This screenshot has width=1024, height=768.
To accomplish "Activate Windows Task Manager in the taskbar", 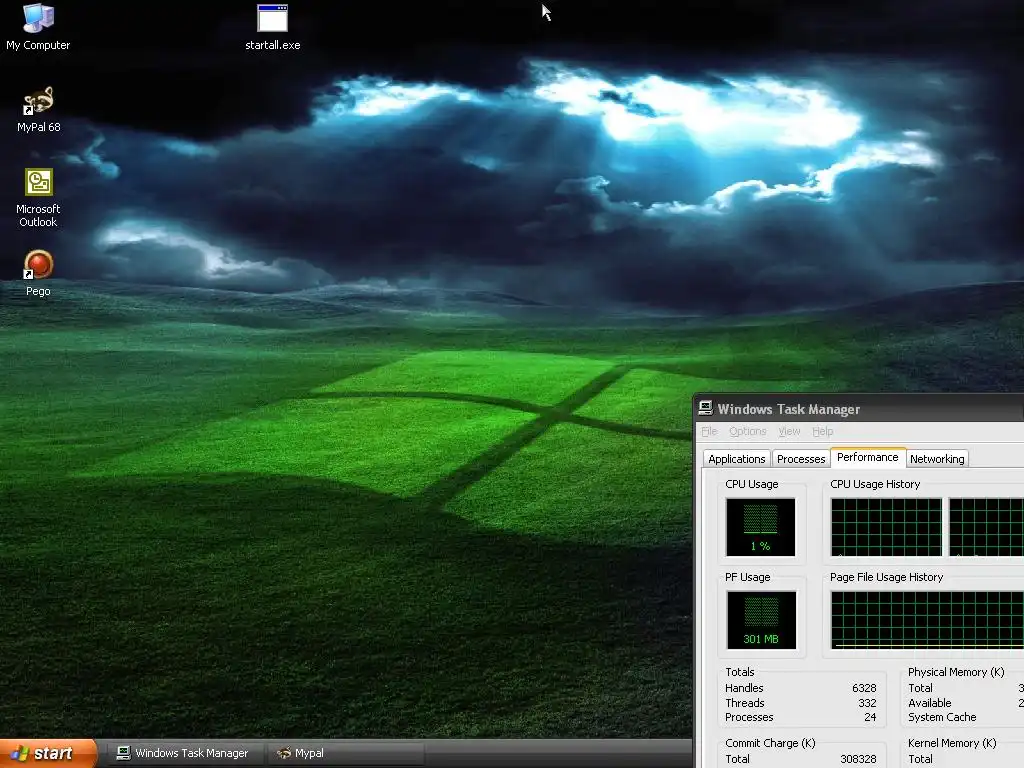I will pyautogui.click(x=183, y=753).
